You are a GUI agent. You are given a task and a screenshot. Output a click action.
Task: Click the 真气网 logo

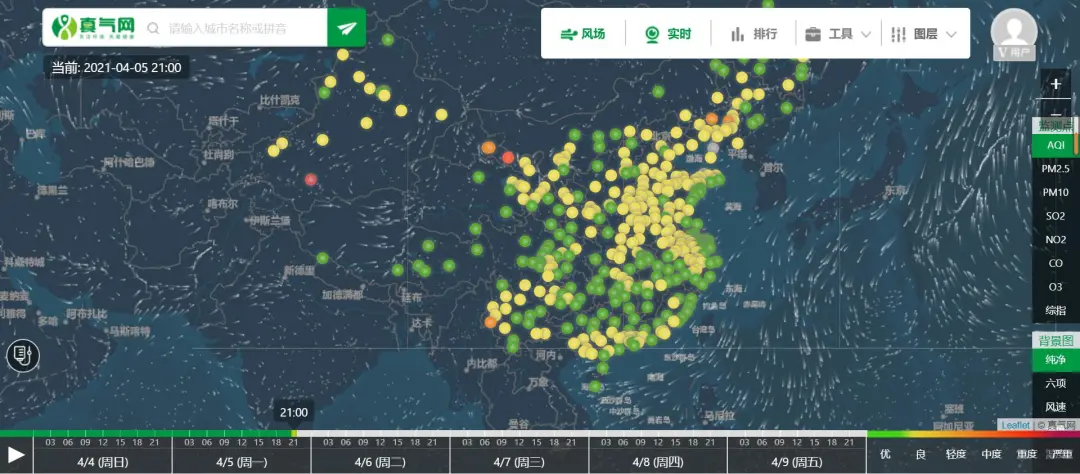click(x=93, y=28)
